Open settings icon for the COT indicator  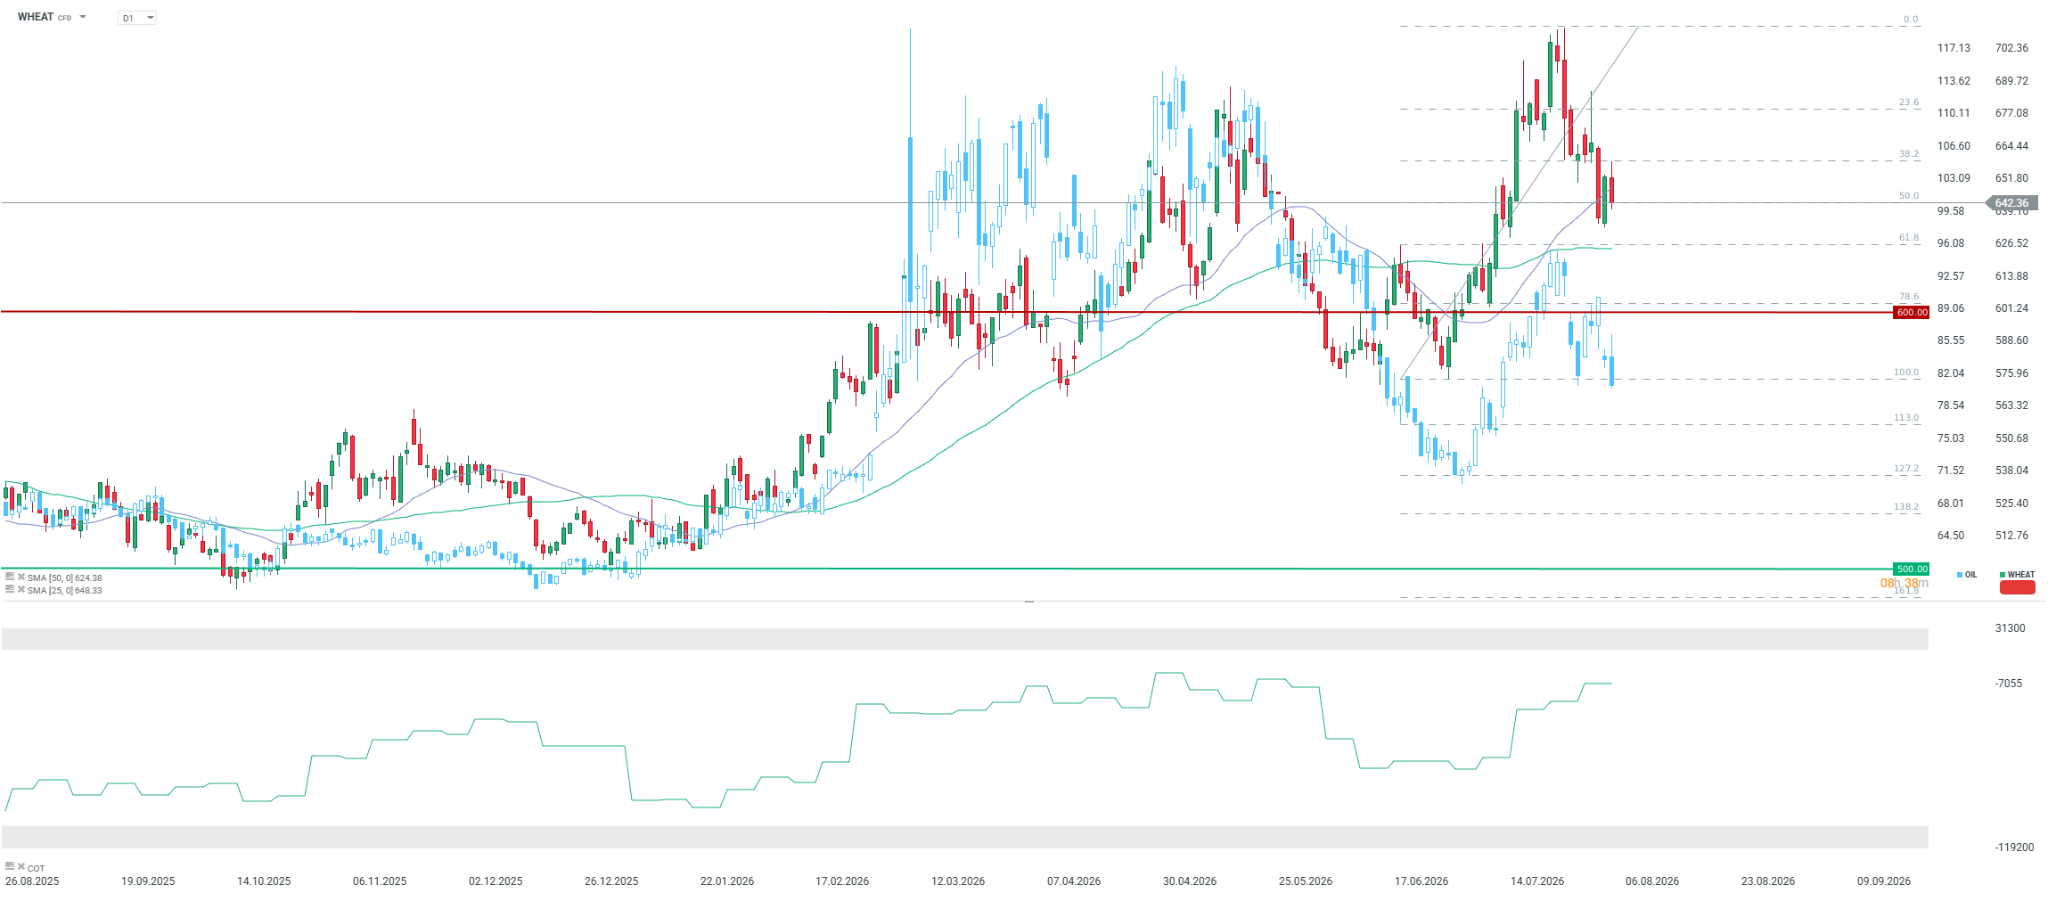(x=9, y=867)
